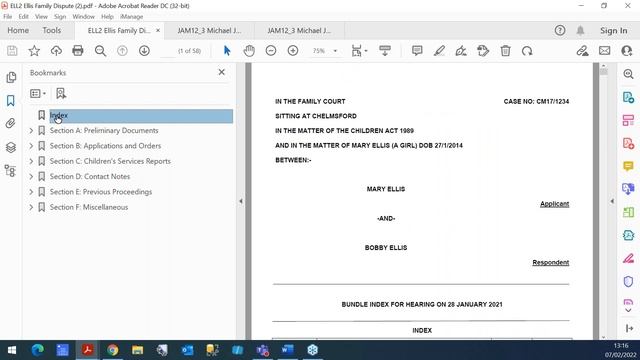Zoom in with the plus icon
Screen dimensions: 640x360
(293, 51)
